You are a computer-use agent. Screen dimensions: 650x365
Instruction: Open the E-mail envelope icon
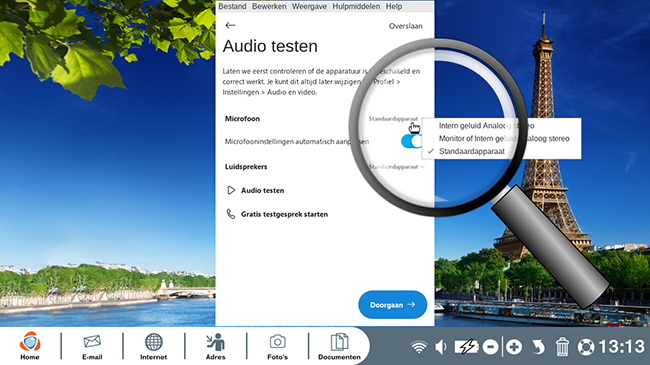(x=92, y=346)
